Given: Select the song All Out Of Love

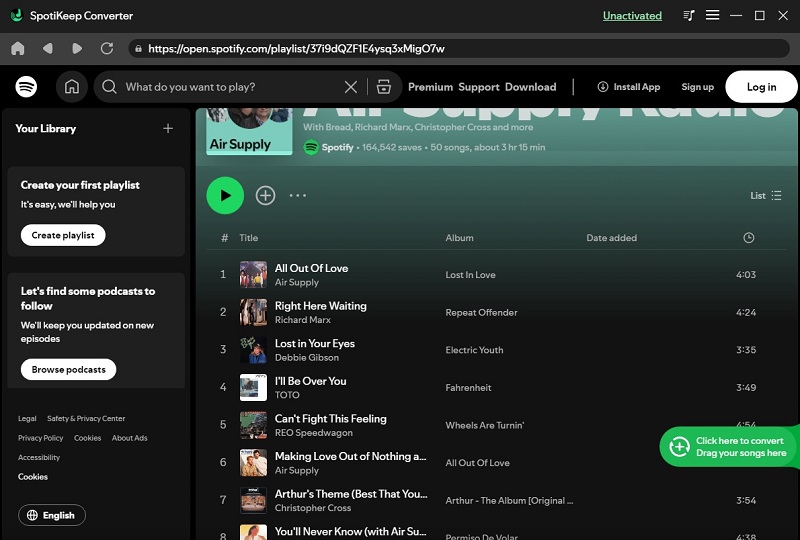Looking at the screenshot, I should click(311, 268).
